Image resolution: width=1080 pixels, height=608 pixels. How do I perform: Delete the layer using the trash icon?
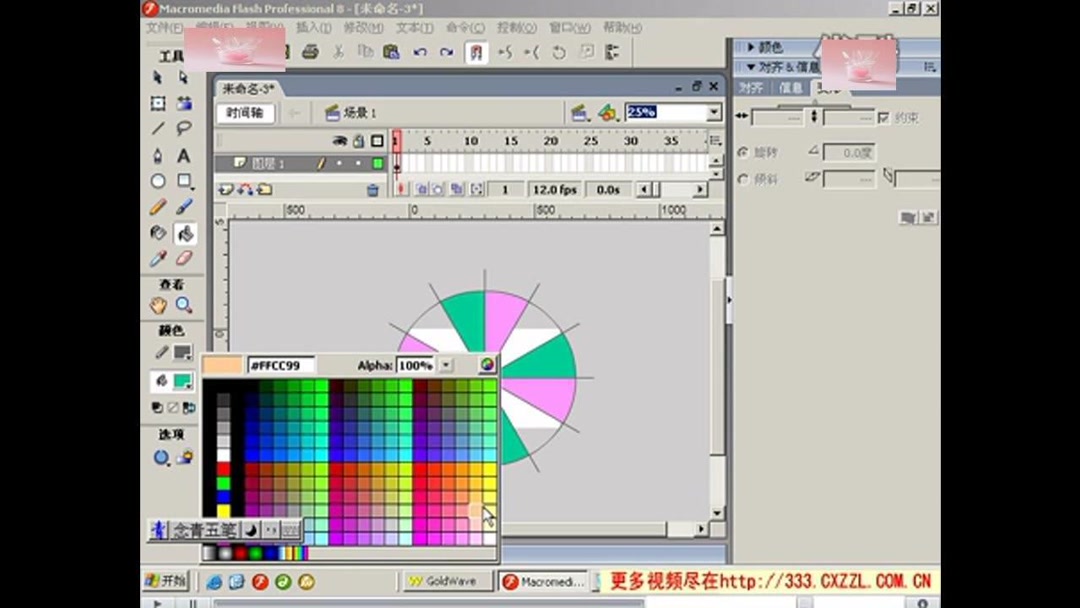pos(373,189)
